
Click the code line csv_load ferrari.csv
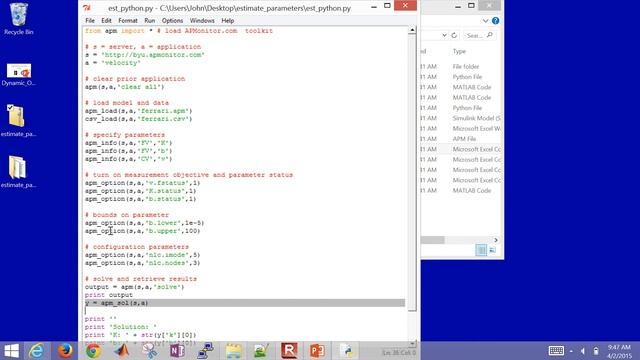coord(138,119)
